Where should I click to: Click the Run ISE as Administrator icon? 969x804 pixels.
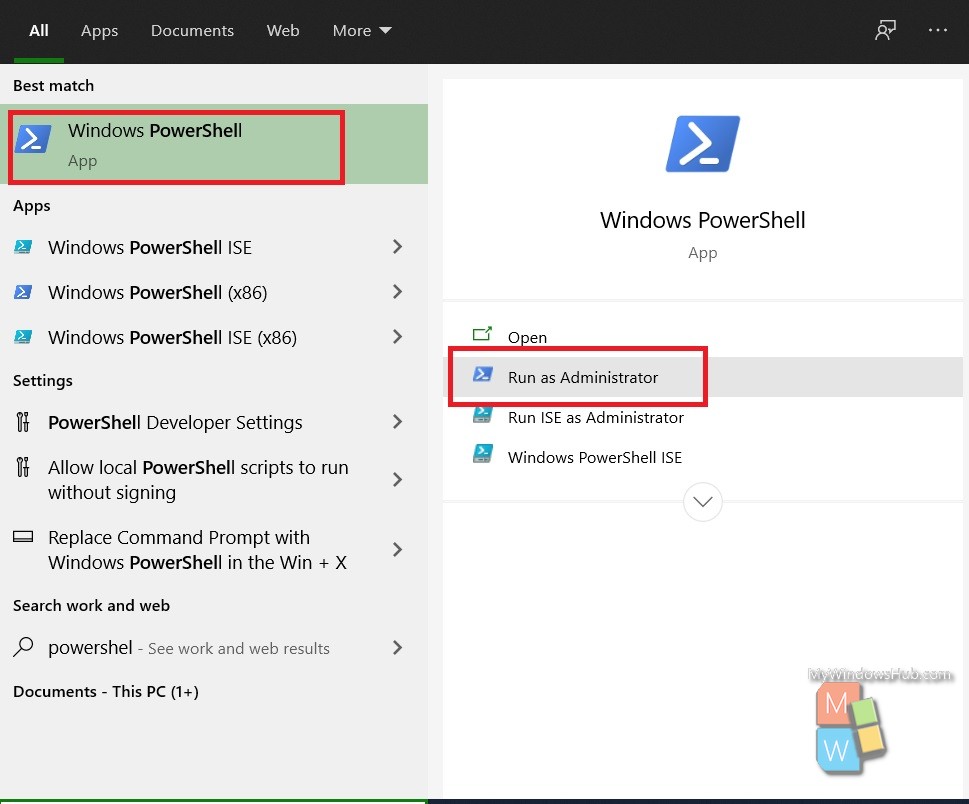click(483, 415)
